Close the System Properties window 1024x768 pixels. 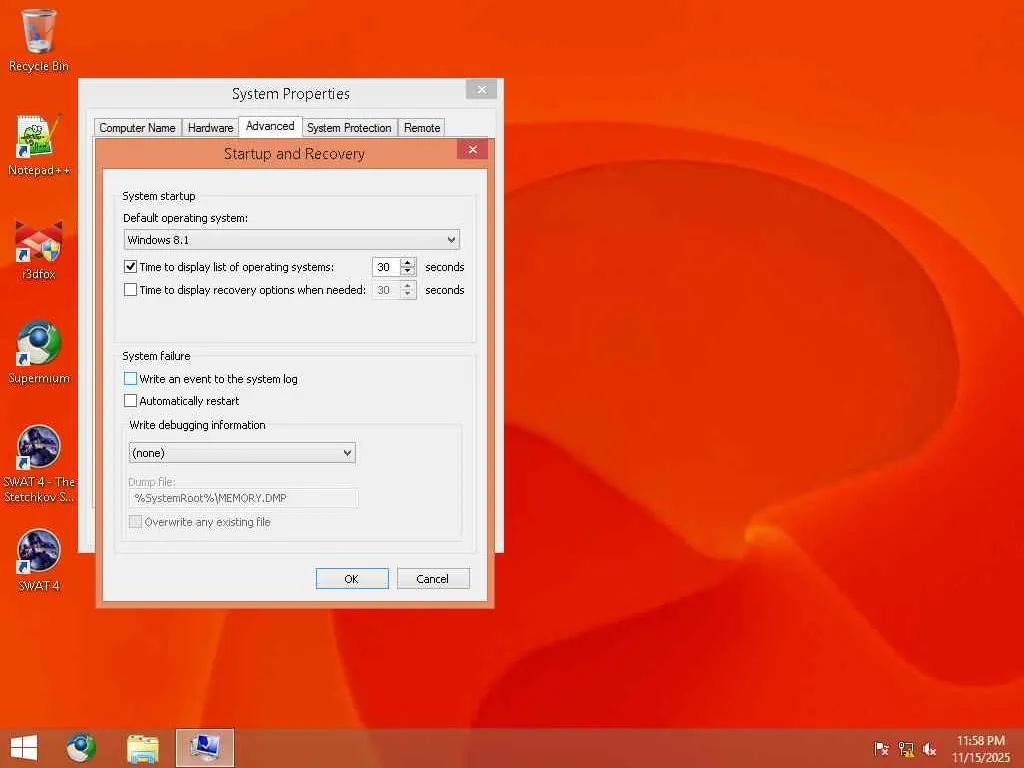pyautogui.click(x=482, y=89)
